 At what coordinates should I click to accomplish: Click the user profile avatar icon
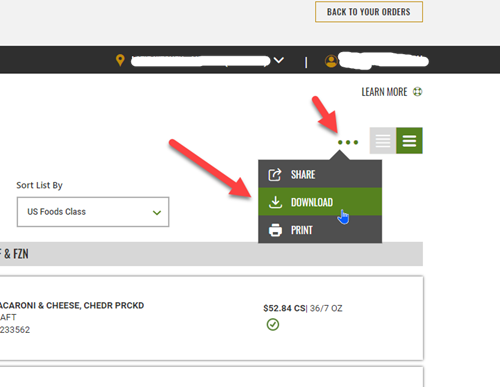coord(331,61)
